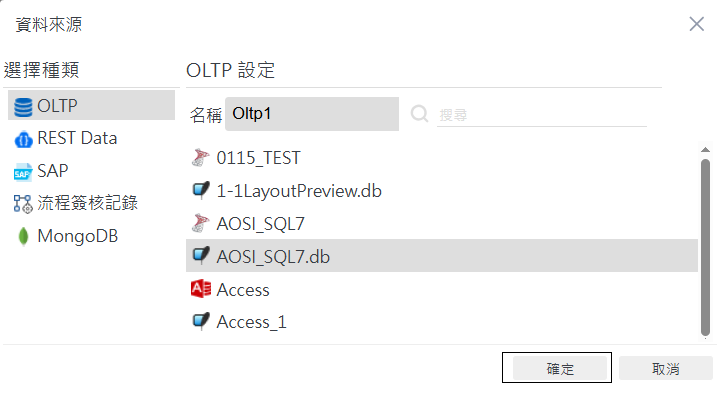Select the AOSI_SQL7.db entry

point(442,256)
